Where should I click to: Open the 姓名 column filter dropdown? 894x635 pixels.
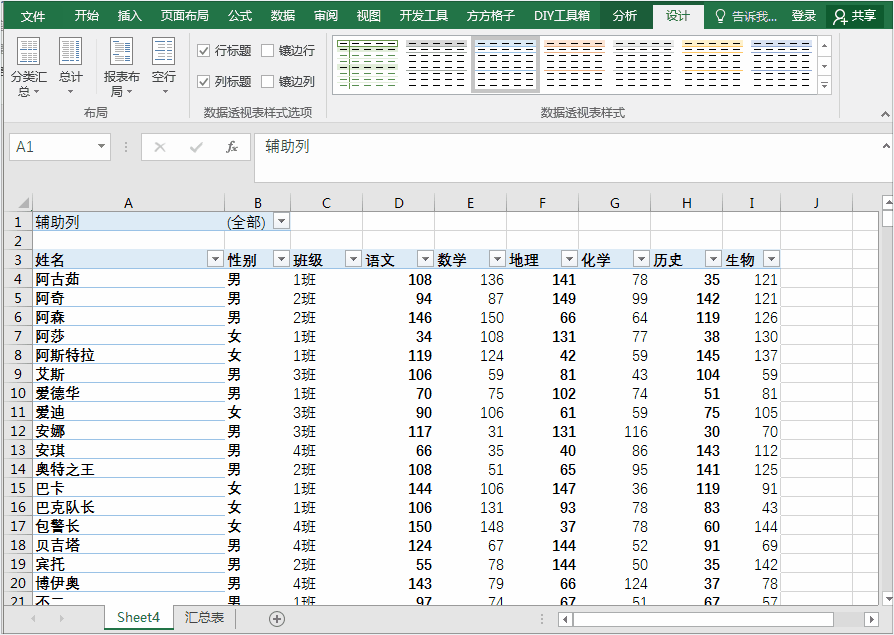pos(215,259)
